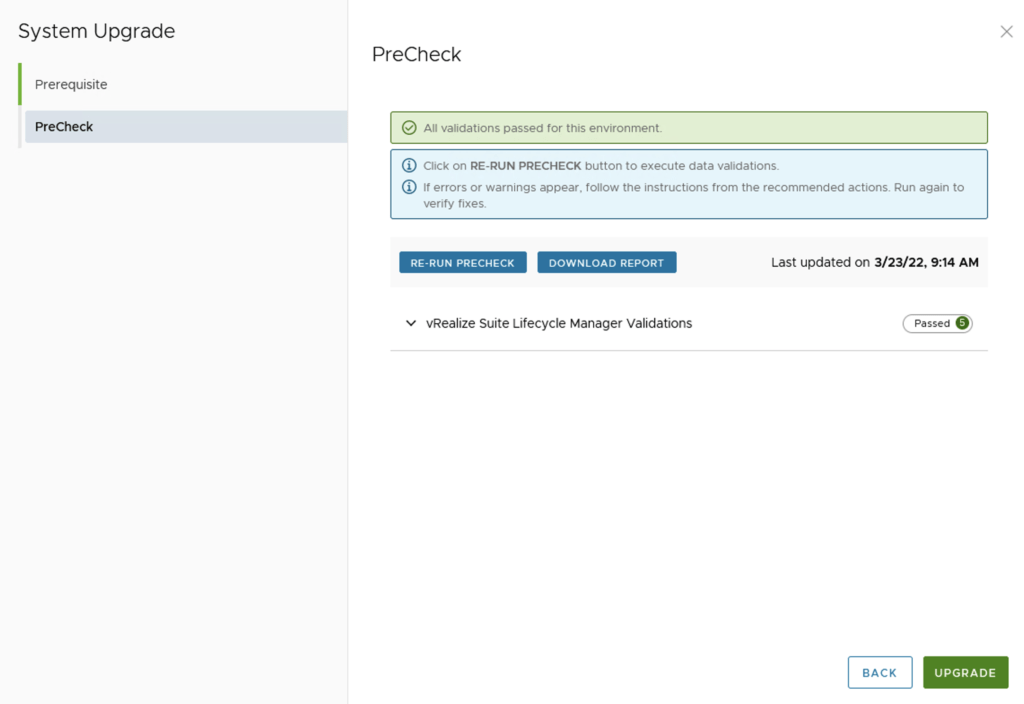Image resolution: width=1024 pixels, height=704 pixels.
Task: Click the System Upgrade title
Action: [96, 31]
